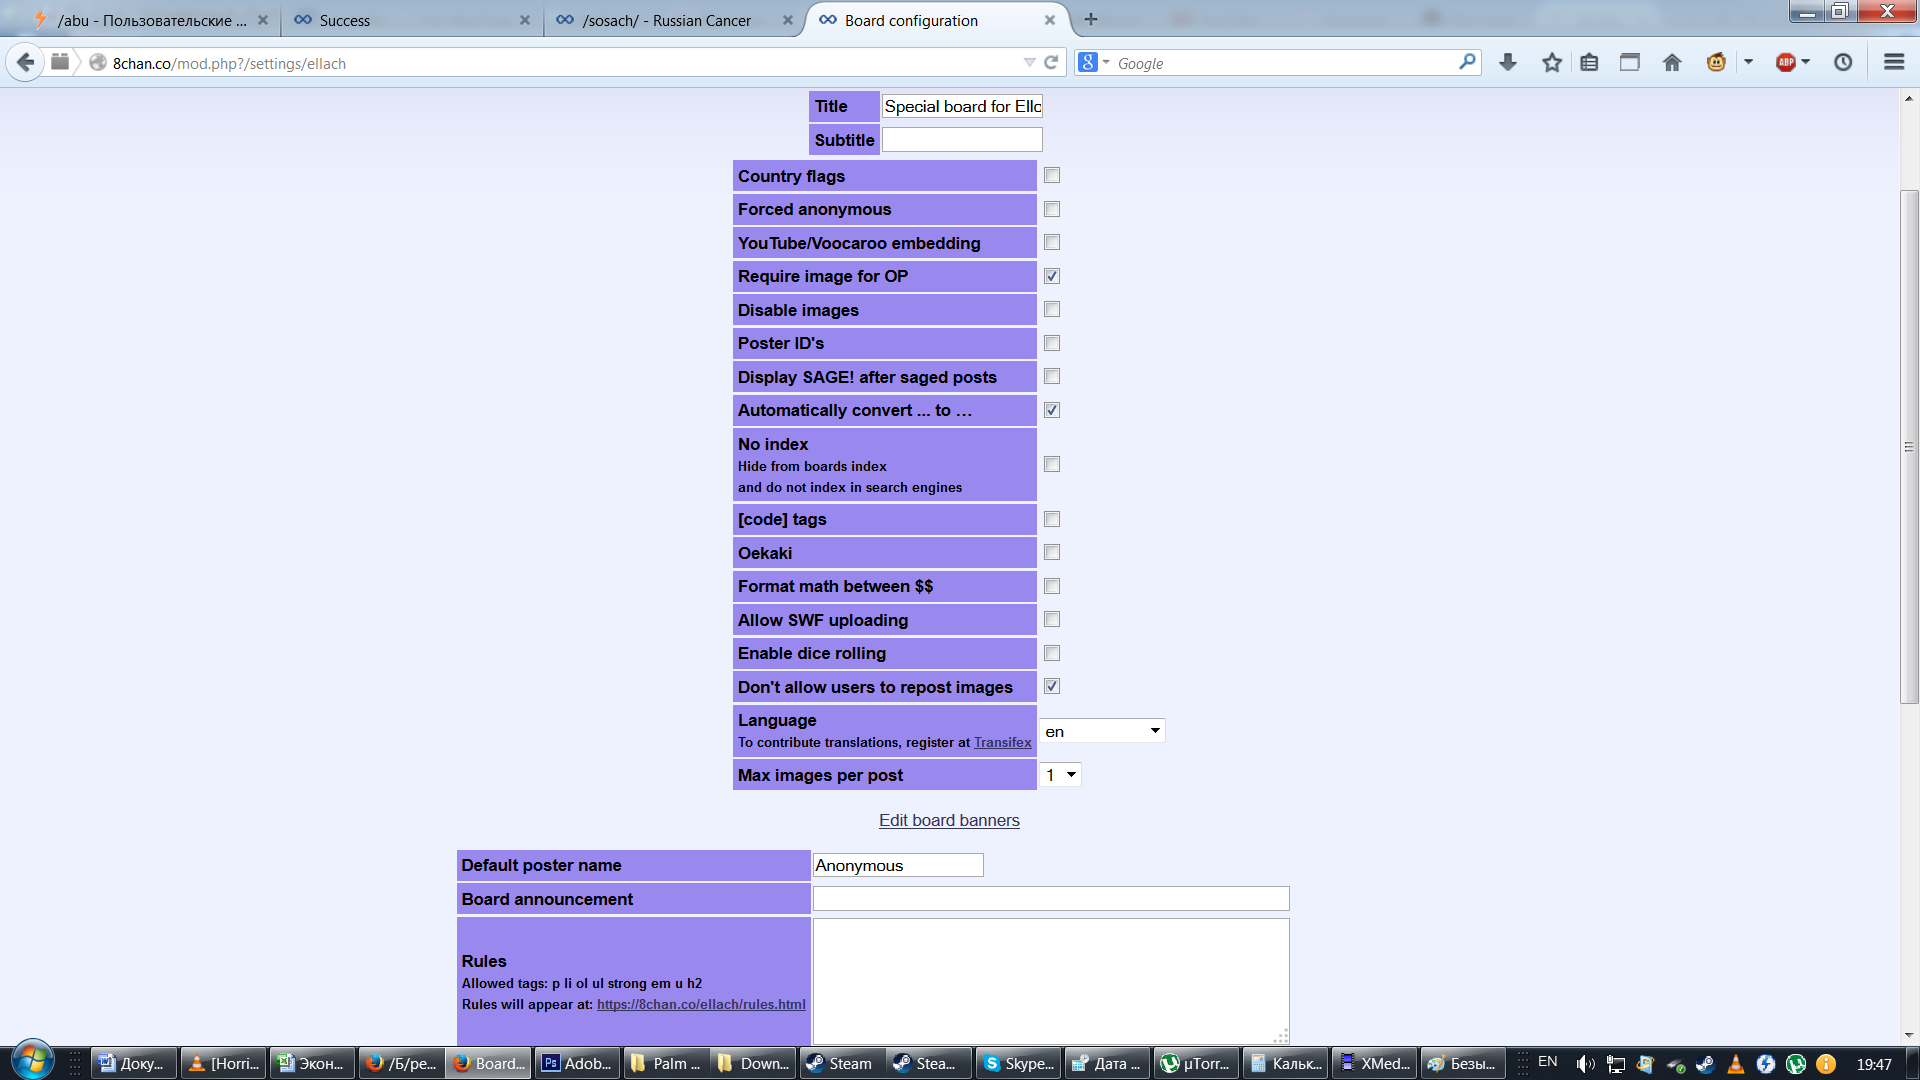Viewport: 1920px width, 1080px height.
Task: Open the search engine selector dropdown
Action: [1094, 62]
